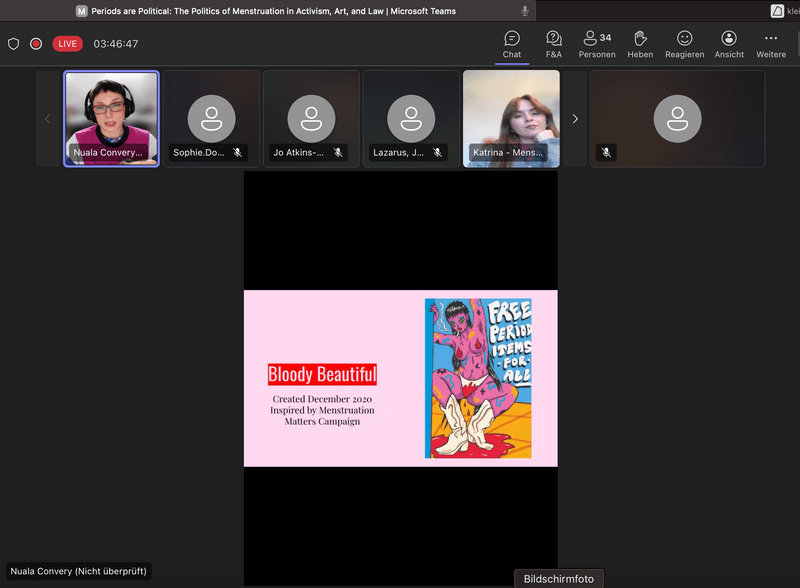Image resolution: width=800 pixels, height=588 pixels.
Task: Expand the Weitere more options menu
Action: point(771,44)
